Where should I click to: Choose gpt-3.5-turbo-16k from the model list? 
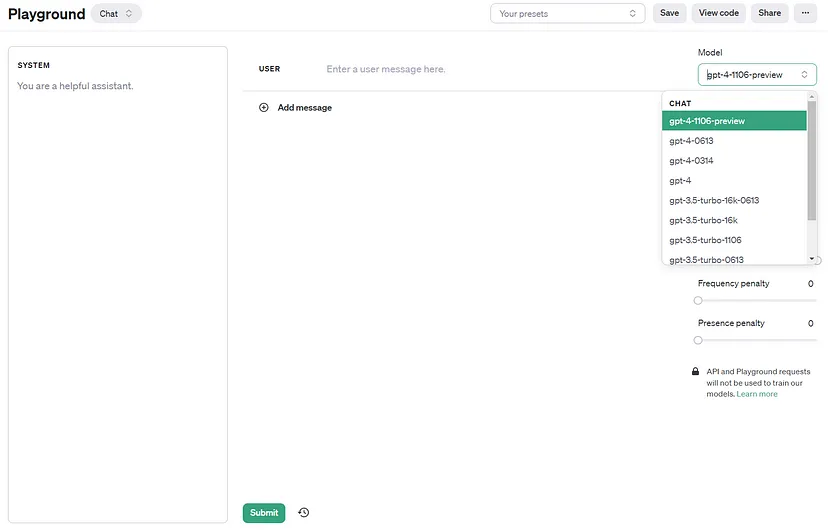[x=704, y=220]
